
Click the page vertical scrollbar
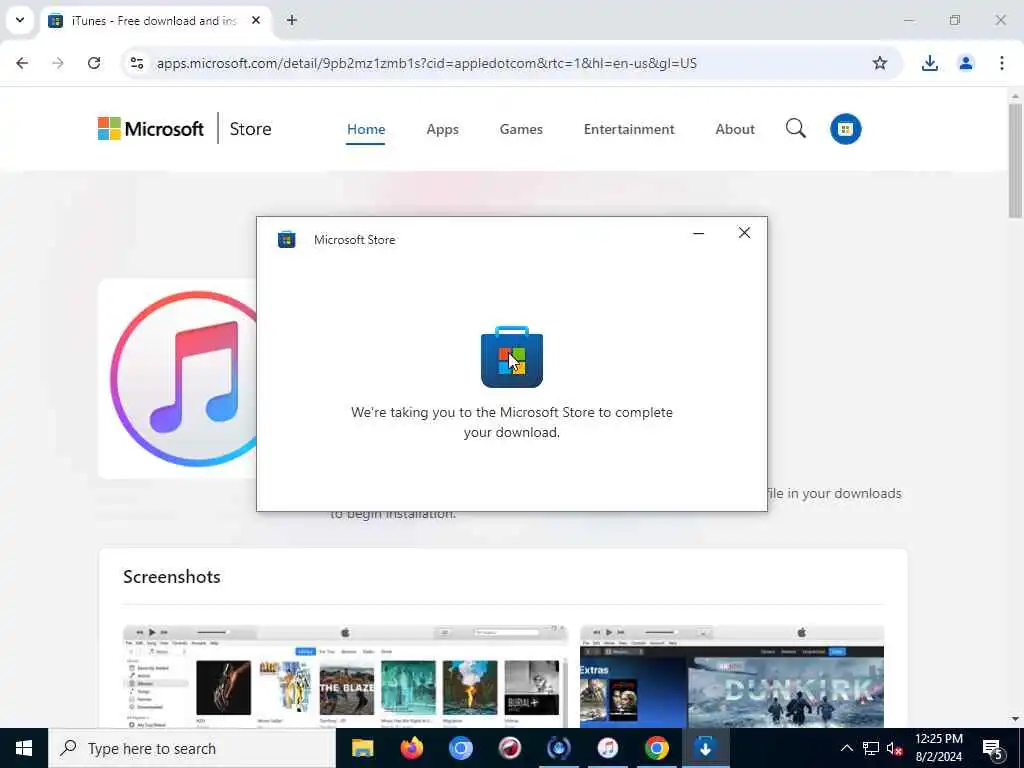click(1015, 161)
